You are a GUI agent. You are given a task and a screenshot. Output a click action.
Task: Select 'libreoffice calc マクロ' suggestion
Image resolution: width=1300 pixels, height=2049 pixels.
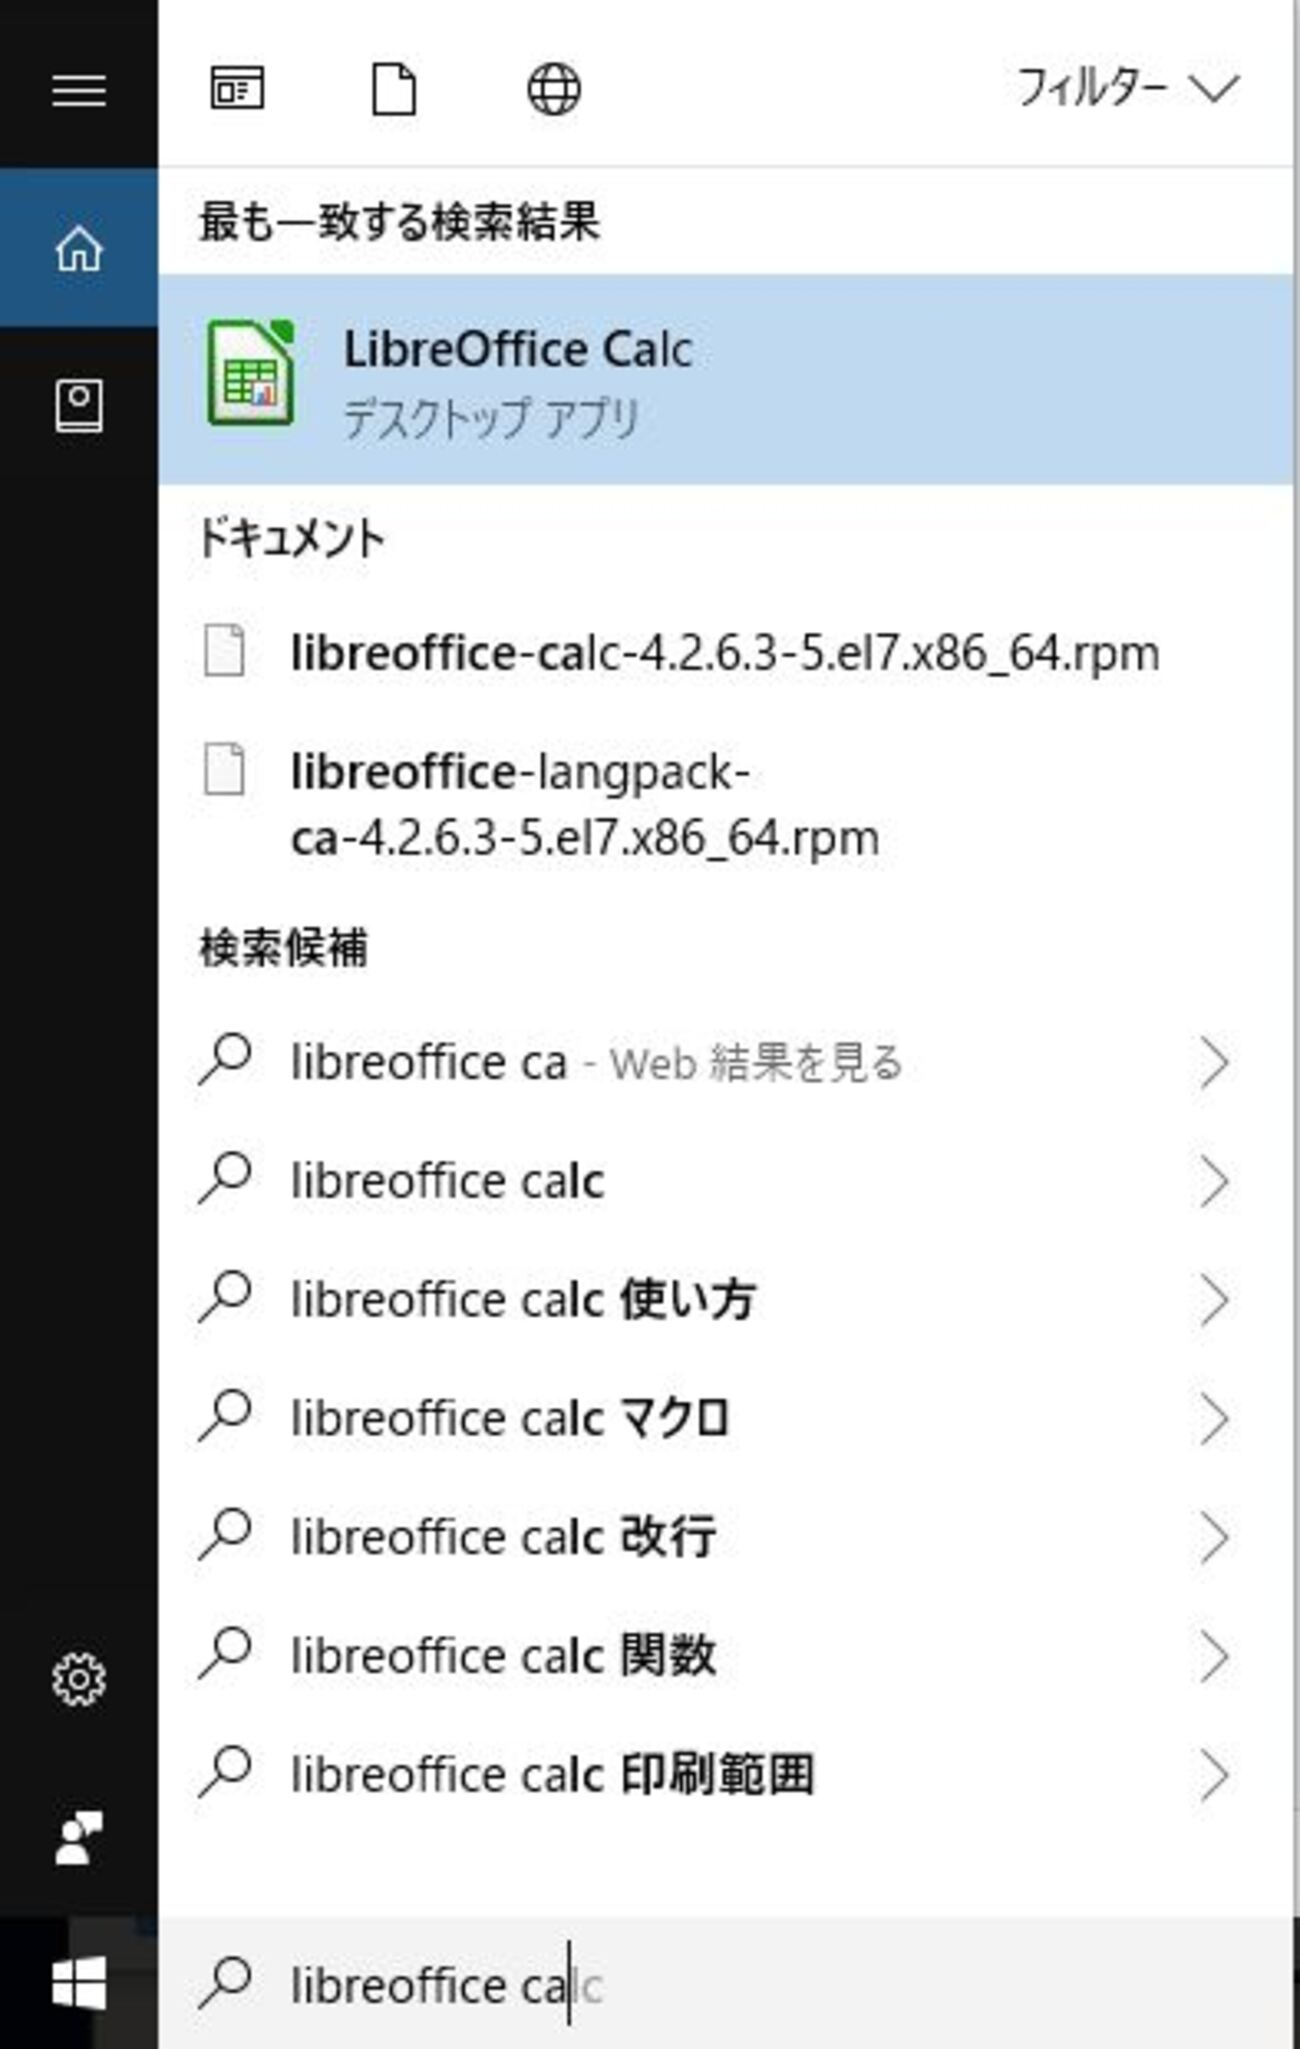click(510, 1419)
